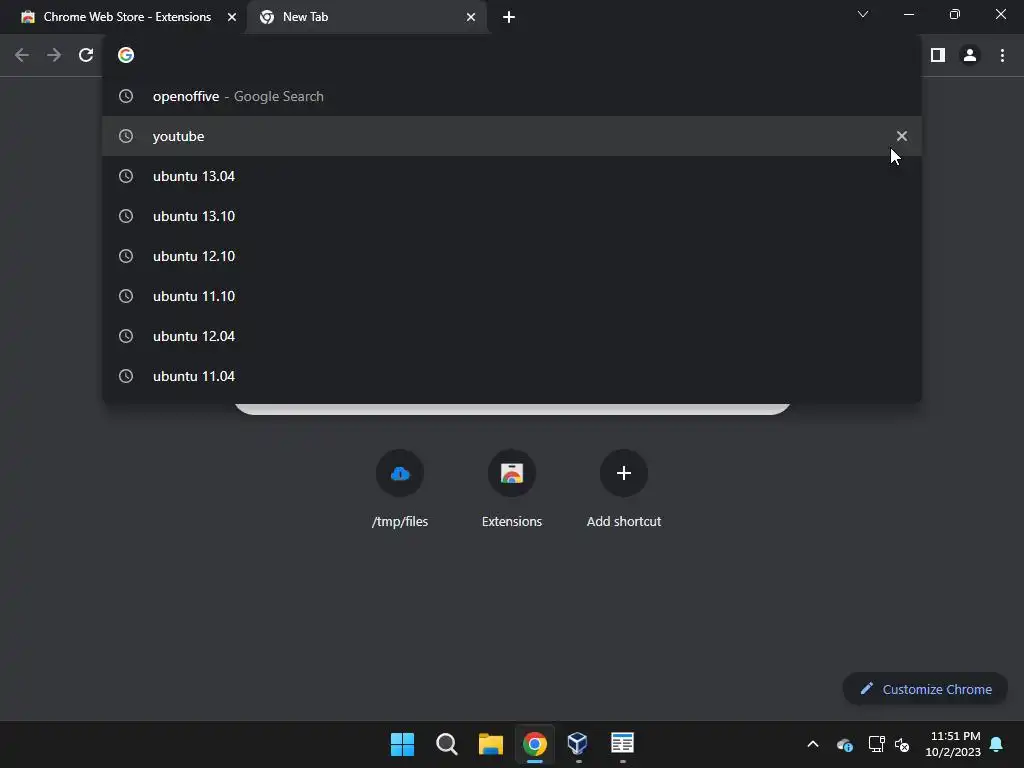
Task: Click the cloud sync tray icon
Action: (x=844, y=744)
